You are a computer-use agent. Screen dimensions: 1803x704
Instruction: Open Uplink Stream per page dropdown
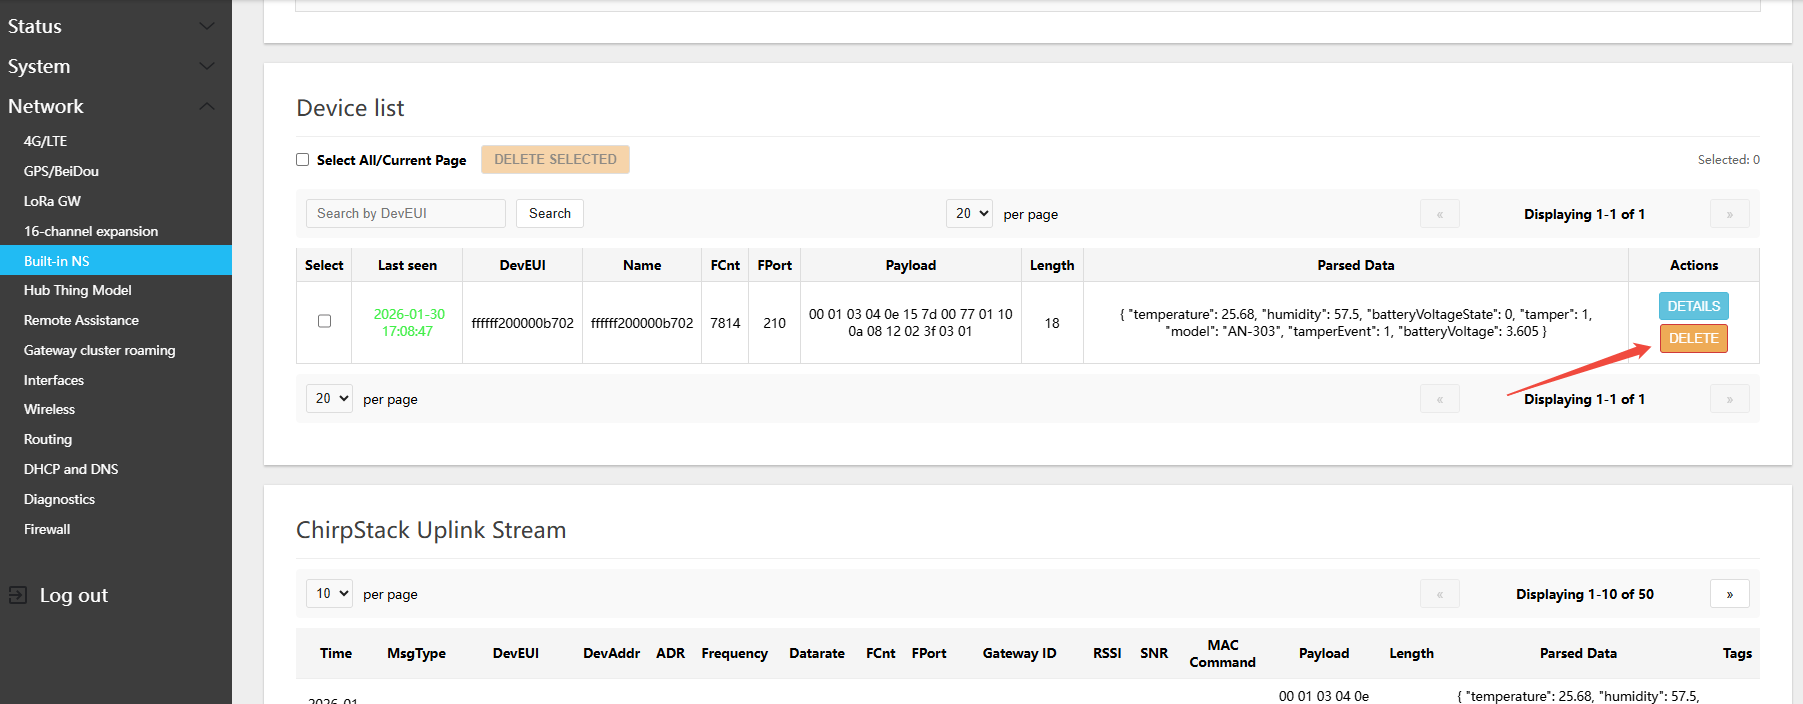tap(329, 593)
